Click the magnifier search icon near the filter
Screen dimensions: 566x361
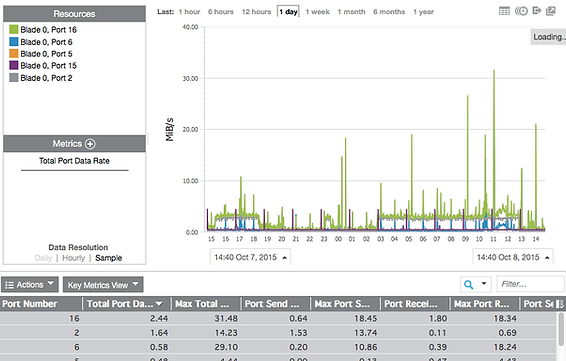pos(469,284)
